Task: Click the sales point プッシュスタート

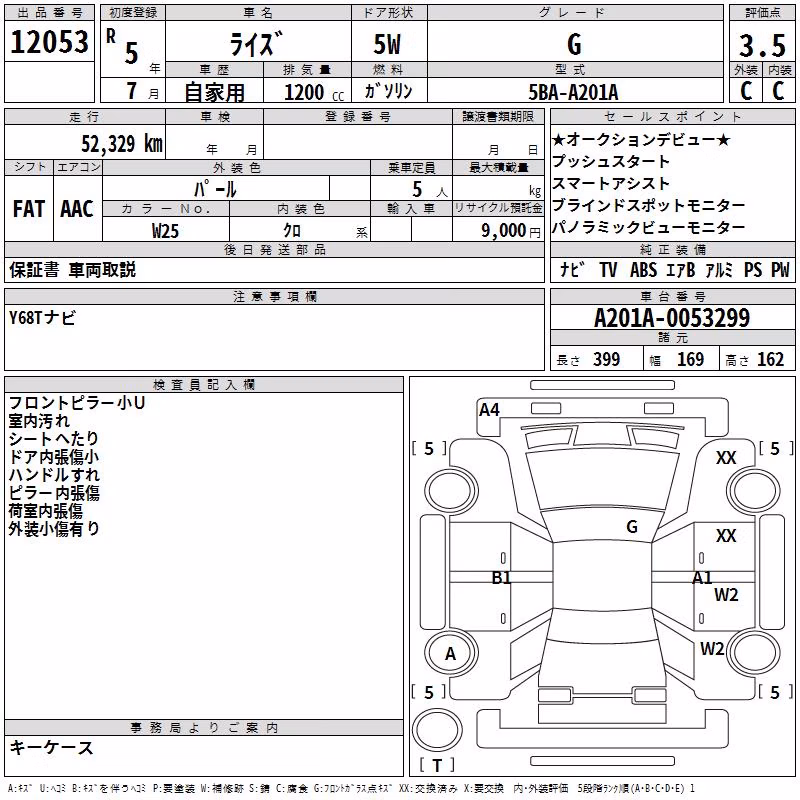Action: 611,161
